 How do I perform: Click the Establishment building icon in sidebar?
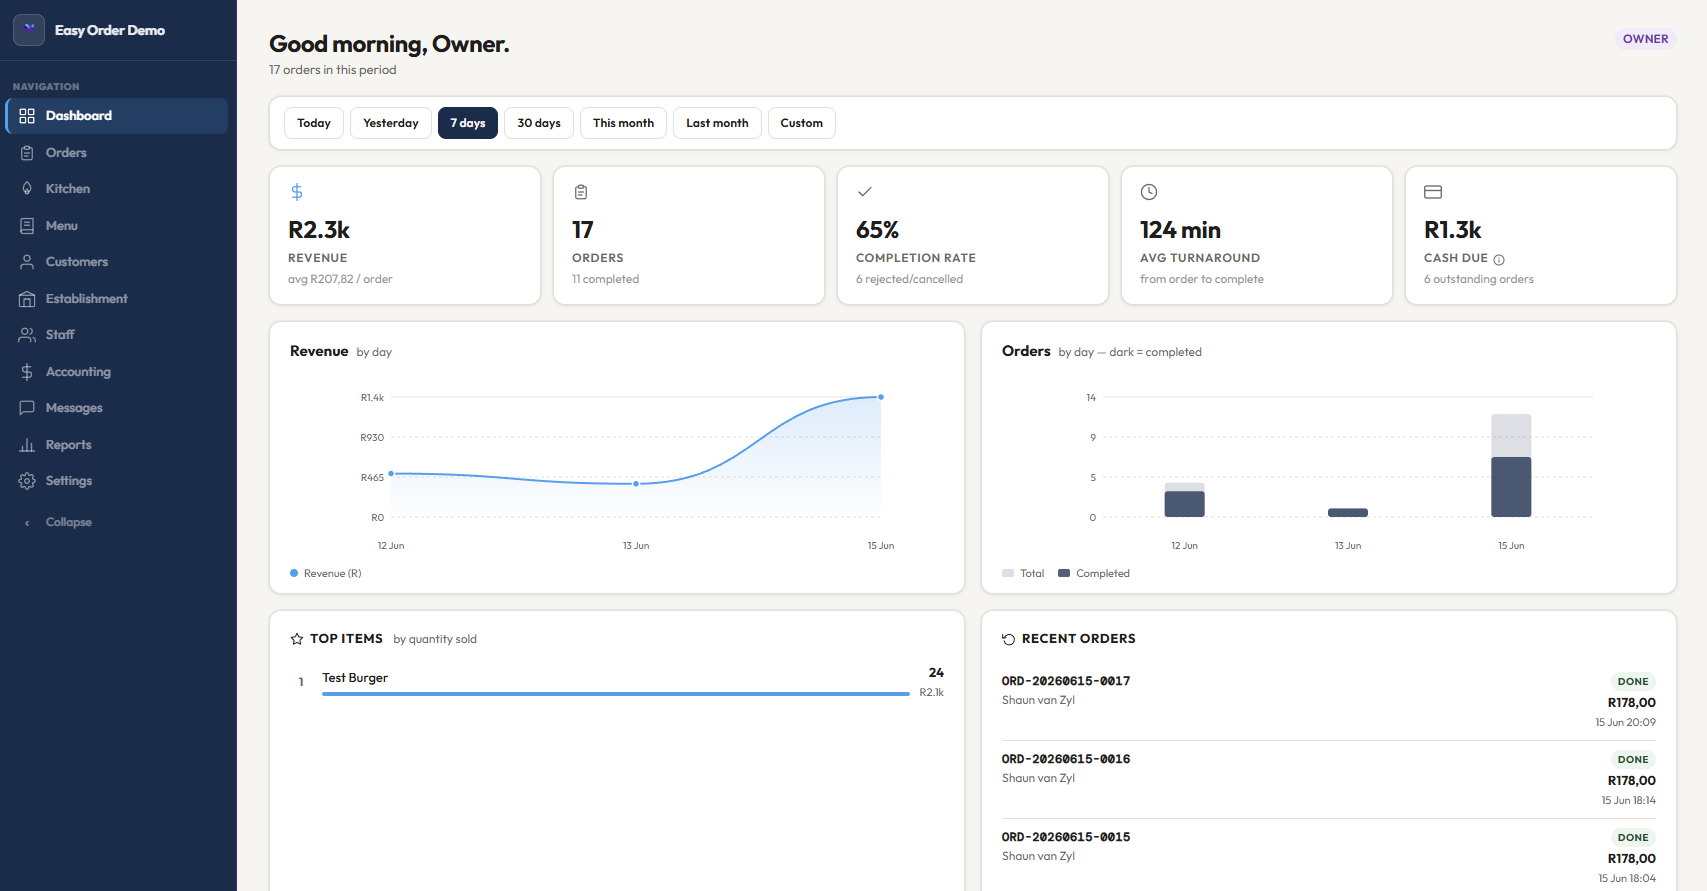click(27, 299)
